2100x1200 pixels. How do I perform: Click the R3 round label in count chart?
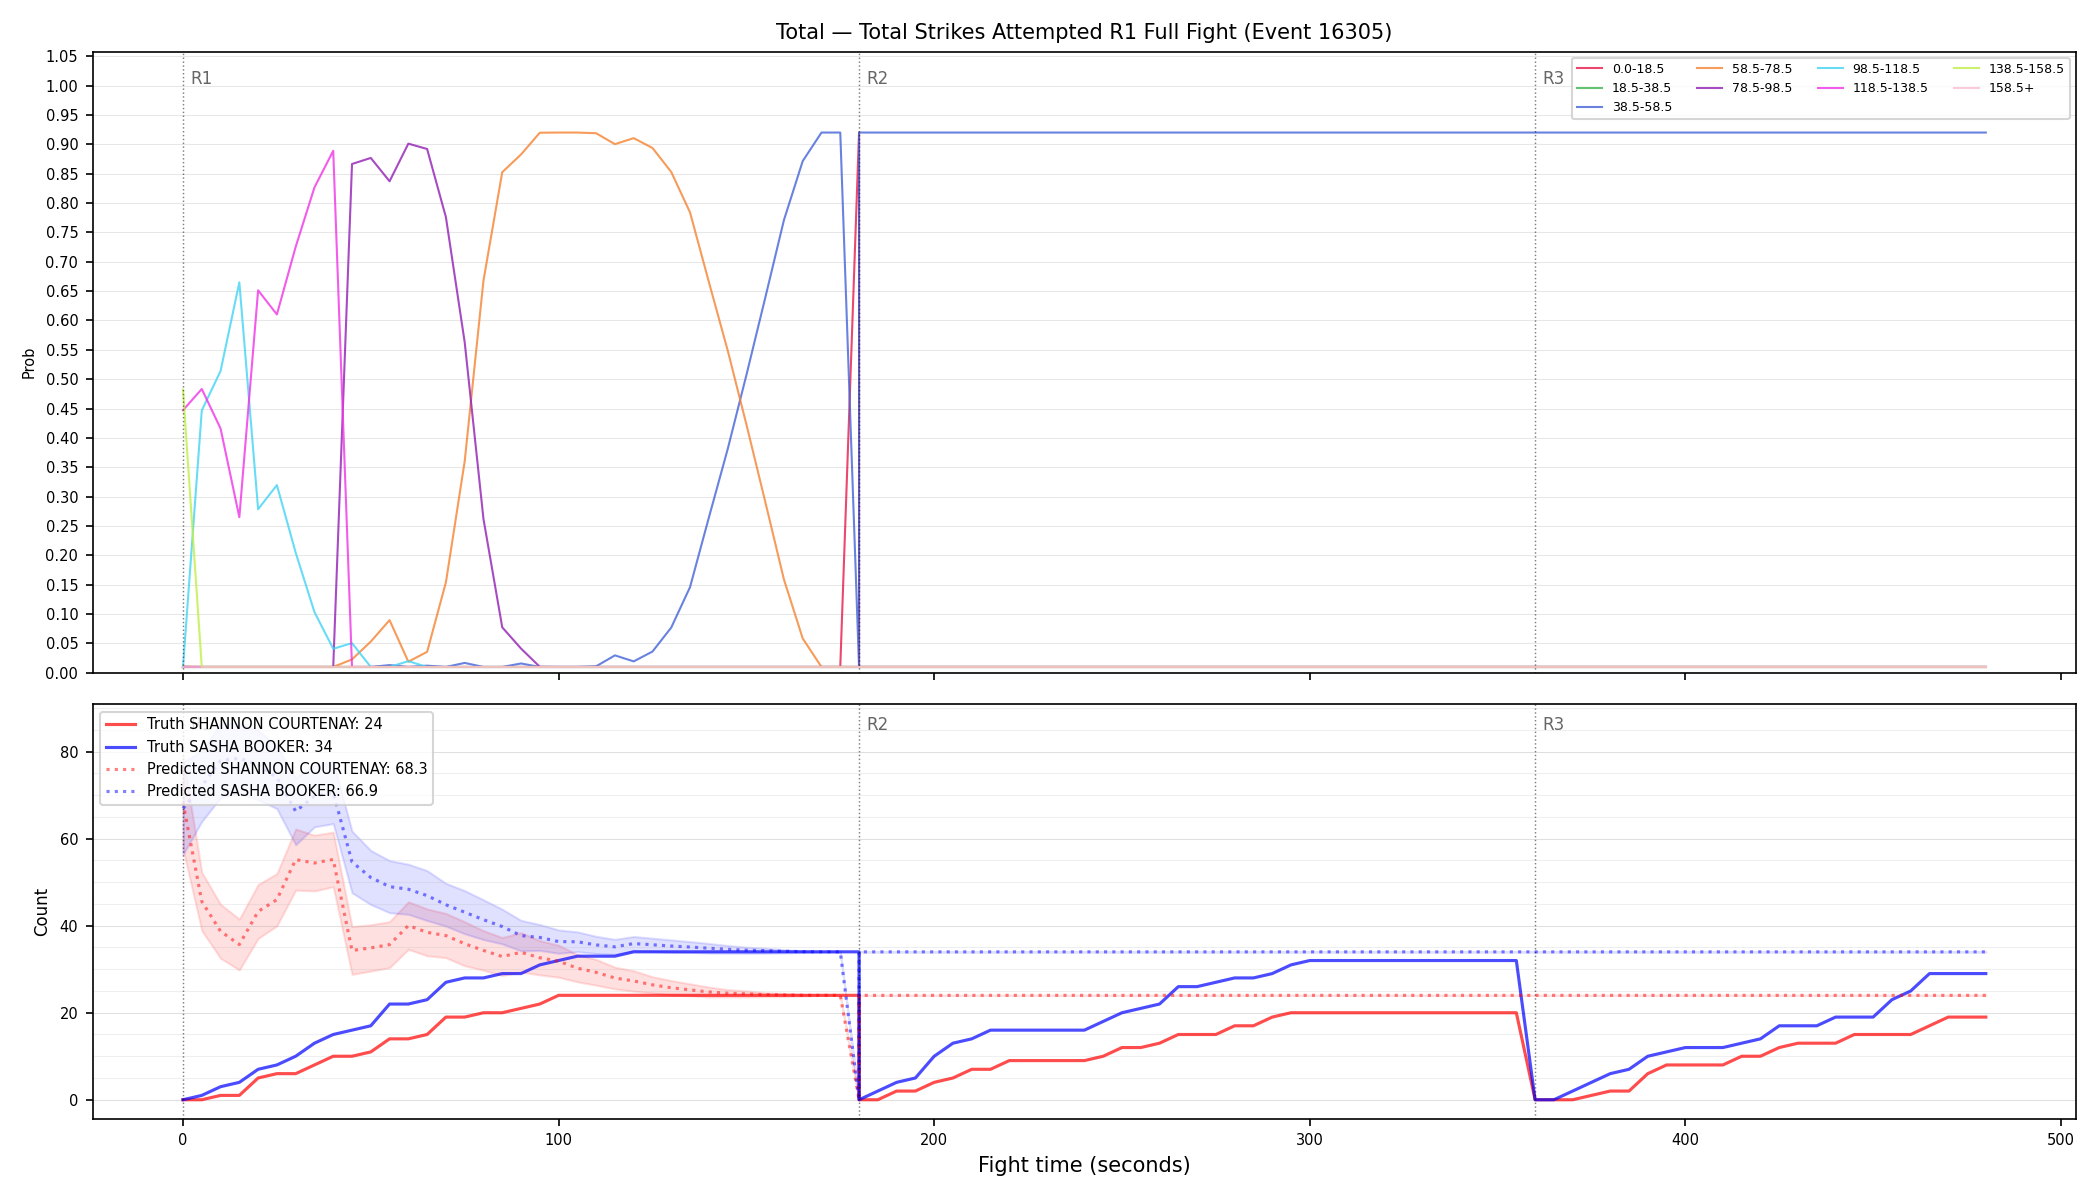click(x=1553, y=724)
